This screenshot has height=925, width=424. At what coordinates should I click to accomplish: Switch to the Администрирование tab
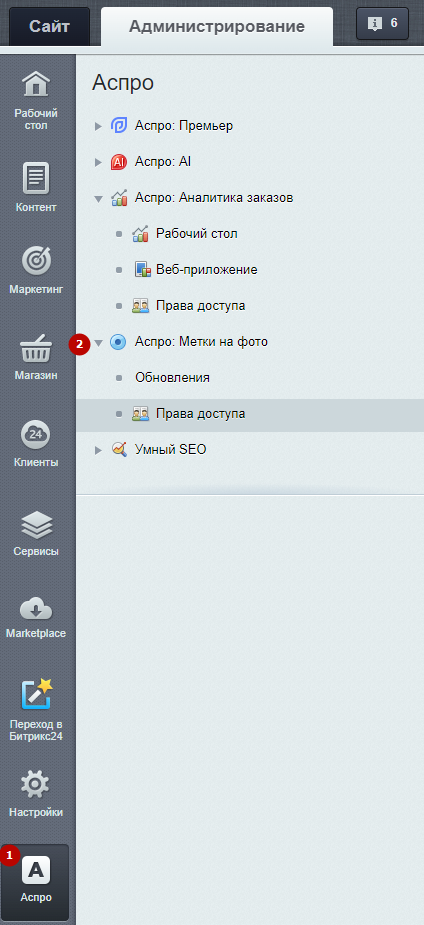click(217, 27)
